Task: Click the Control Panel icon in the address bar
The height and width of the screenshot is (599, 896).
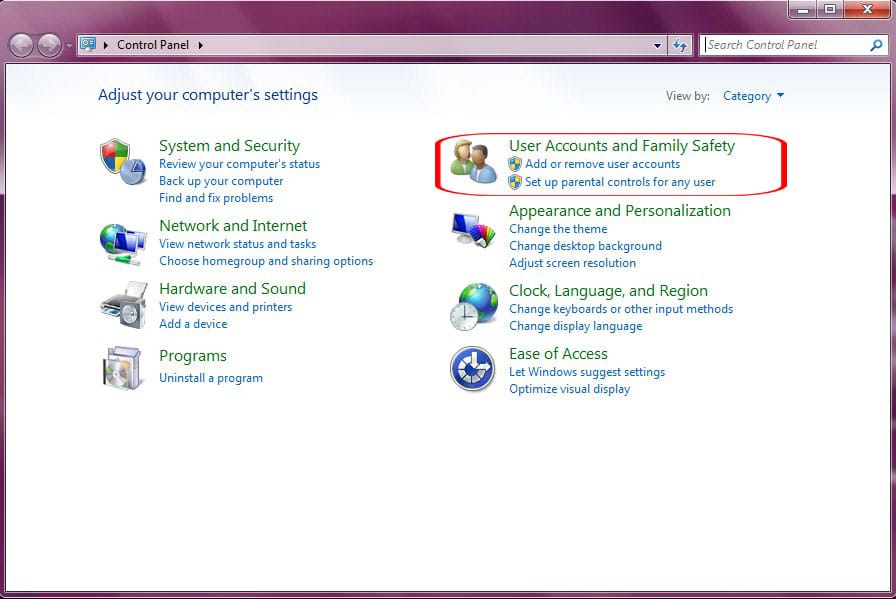Action: click(88, 44)
